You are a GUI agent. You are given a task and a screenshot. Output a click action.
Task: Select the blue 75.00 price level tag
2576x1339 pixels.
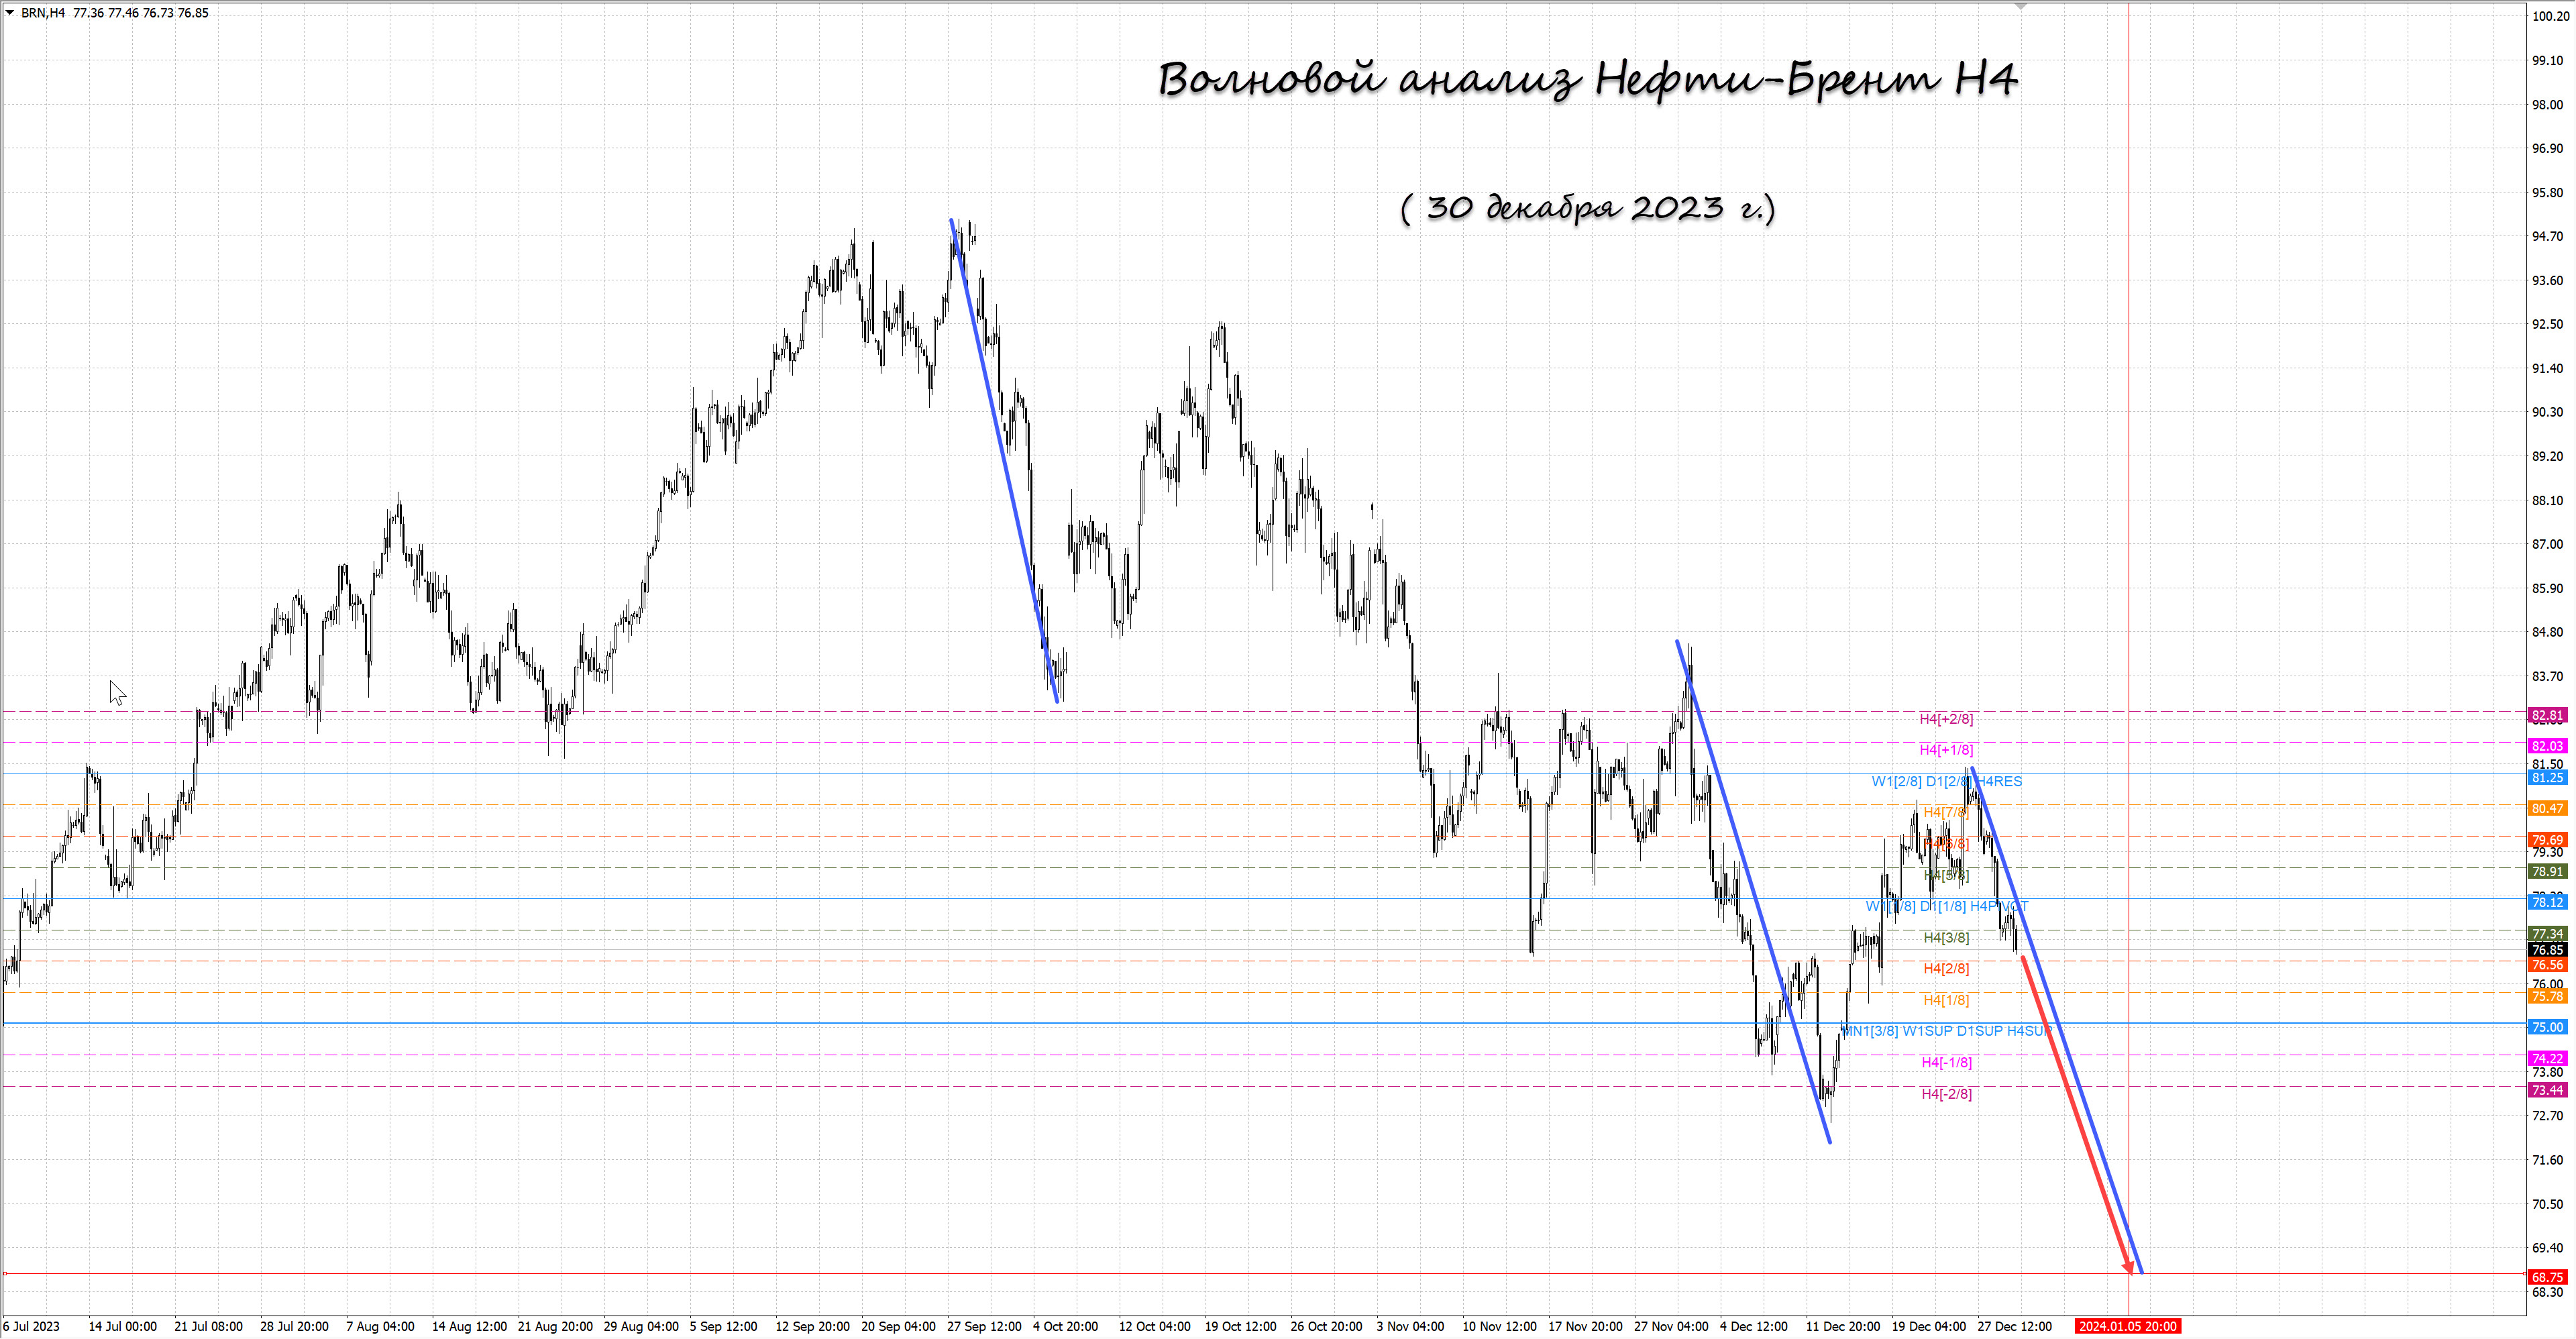2547,1027
